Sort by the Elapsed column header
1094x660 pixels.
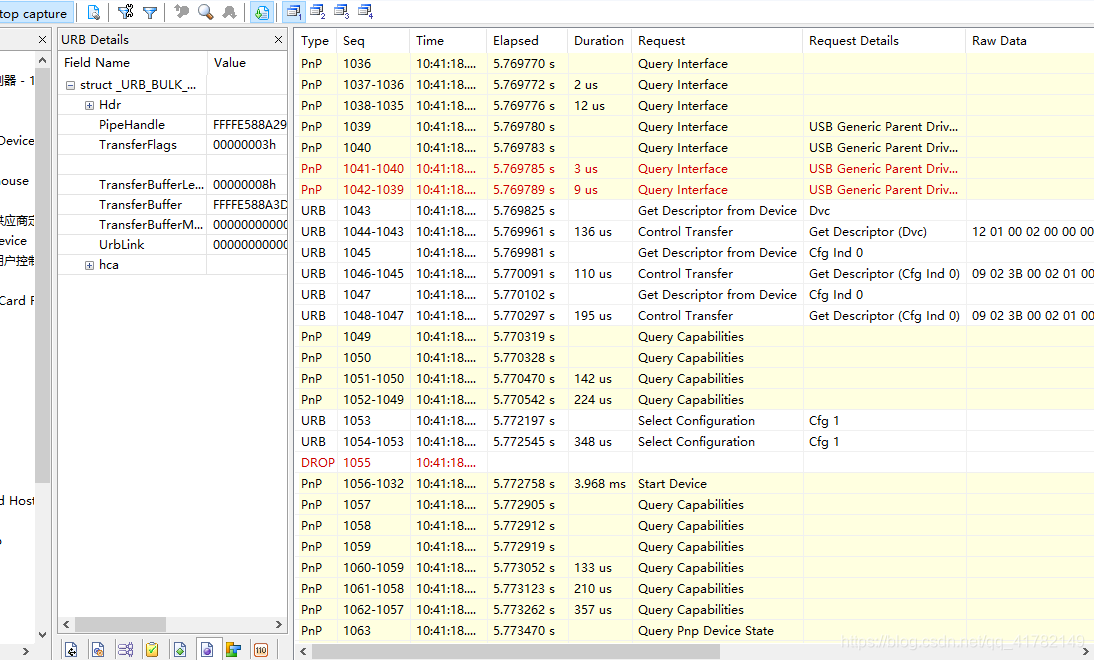(x=527, y=41)
